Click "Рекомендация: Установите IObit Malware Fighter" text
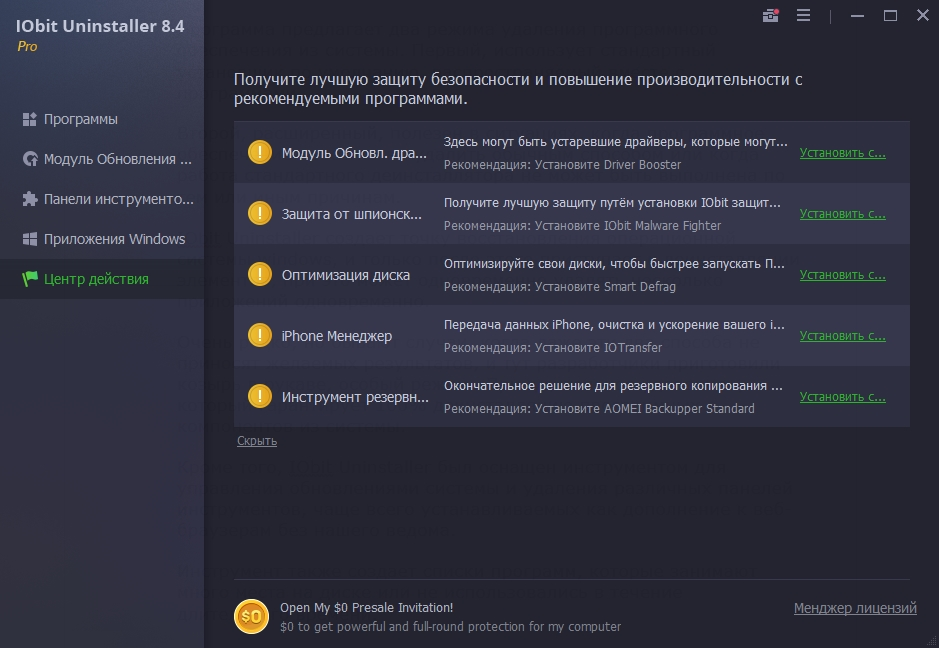Image resolution: width=939 pixels, height=648 pixels. (582, 226)
